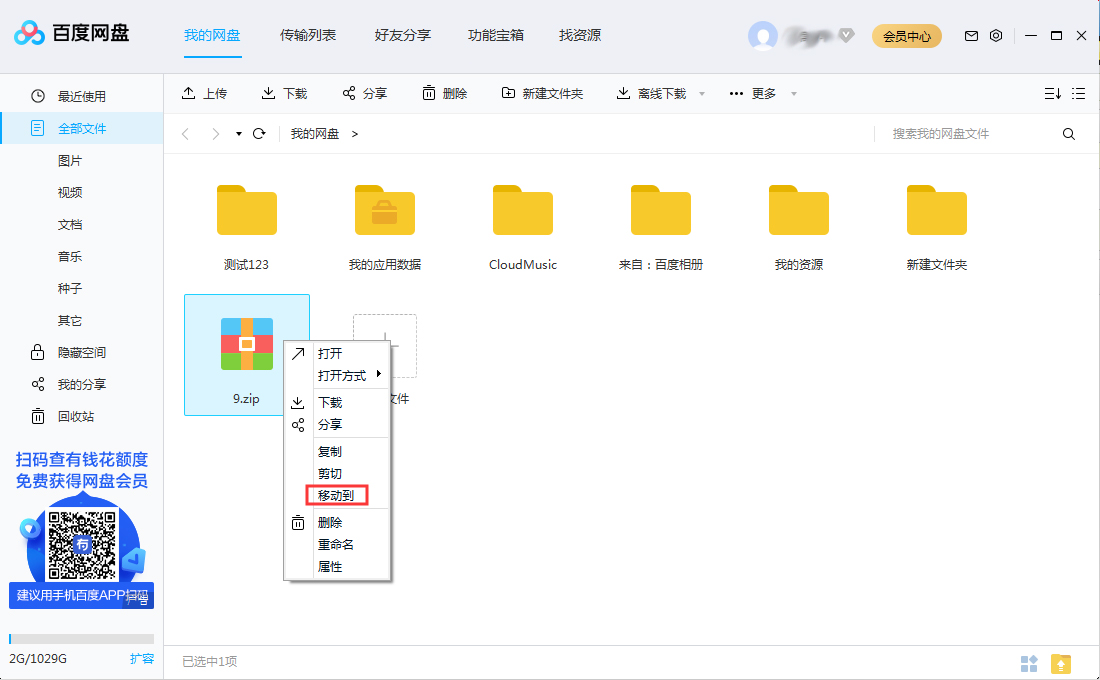Expand the 离线下载 dropdown arrow
The width and height of the screenshot is (1100, 680).
(702, 93)
